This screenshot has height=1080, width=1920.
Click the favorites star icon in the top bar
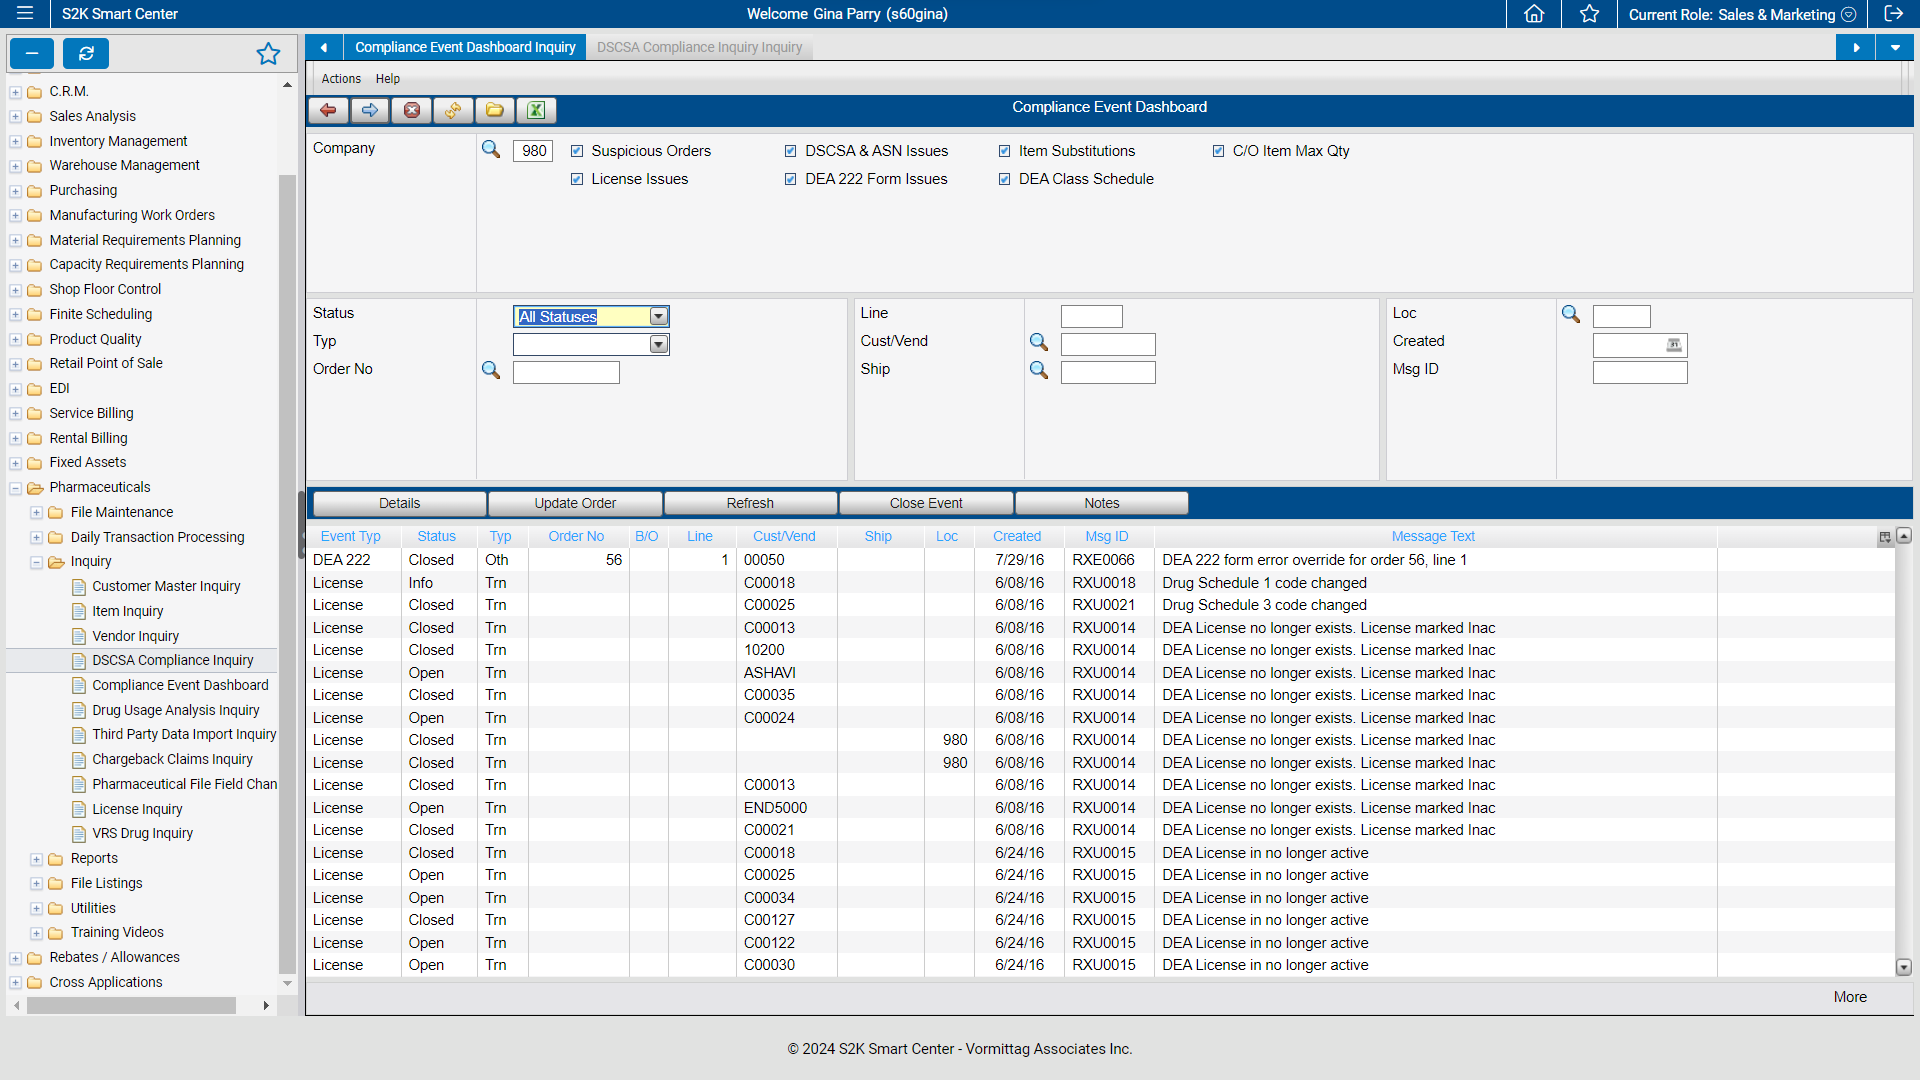(1589, 14)
